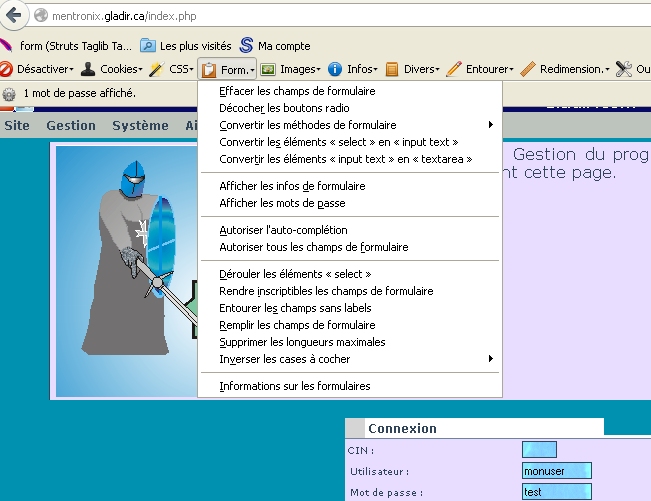Choose Convertir select en input text
The width and height of the screenshot is (651, 501).
pos(350,142)
